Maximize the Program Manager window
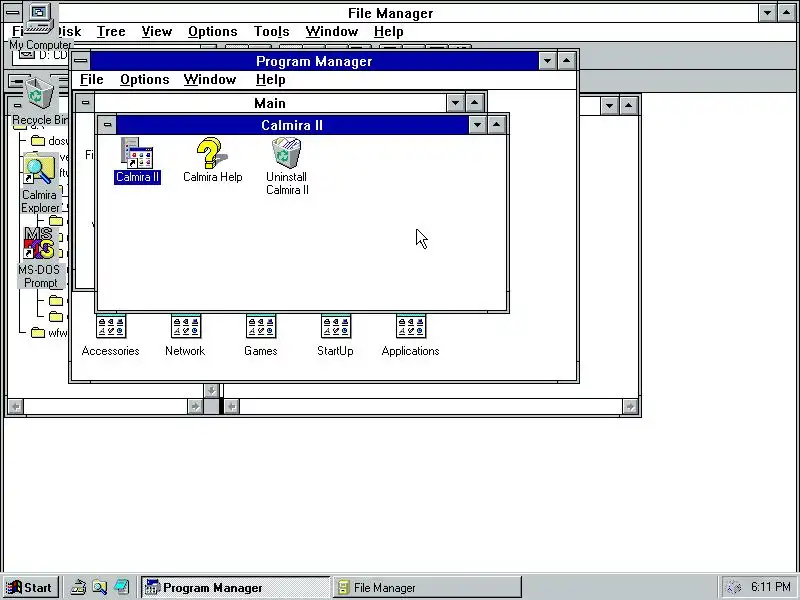 (566, 61)
